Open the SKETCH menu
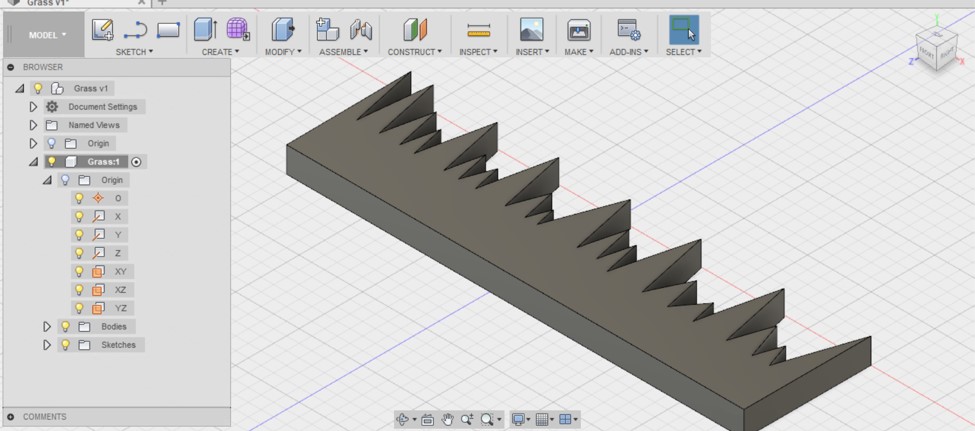The width and height of the screenshot is (975, 431). click(134, 52)
